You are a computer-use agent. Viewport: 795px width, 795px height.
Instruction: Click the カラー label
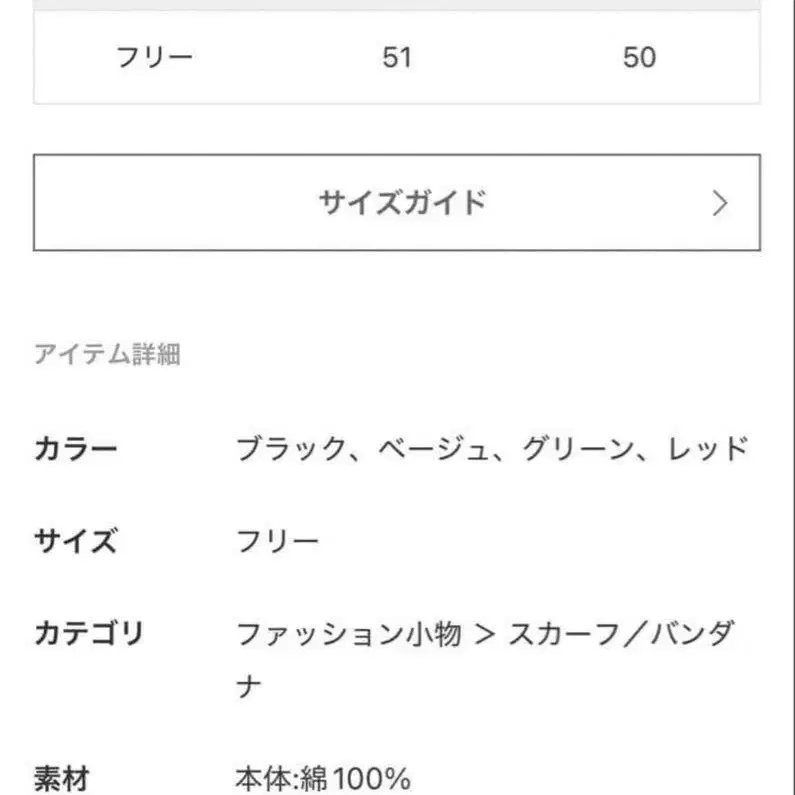point(76,449)
